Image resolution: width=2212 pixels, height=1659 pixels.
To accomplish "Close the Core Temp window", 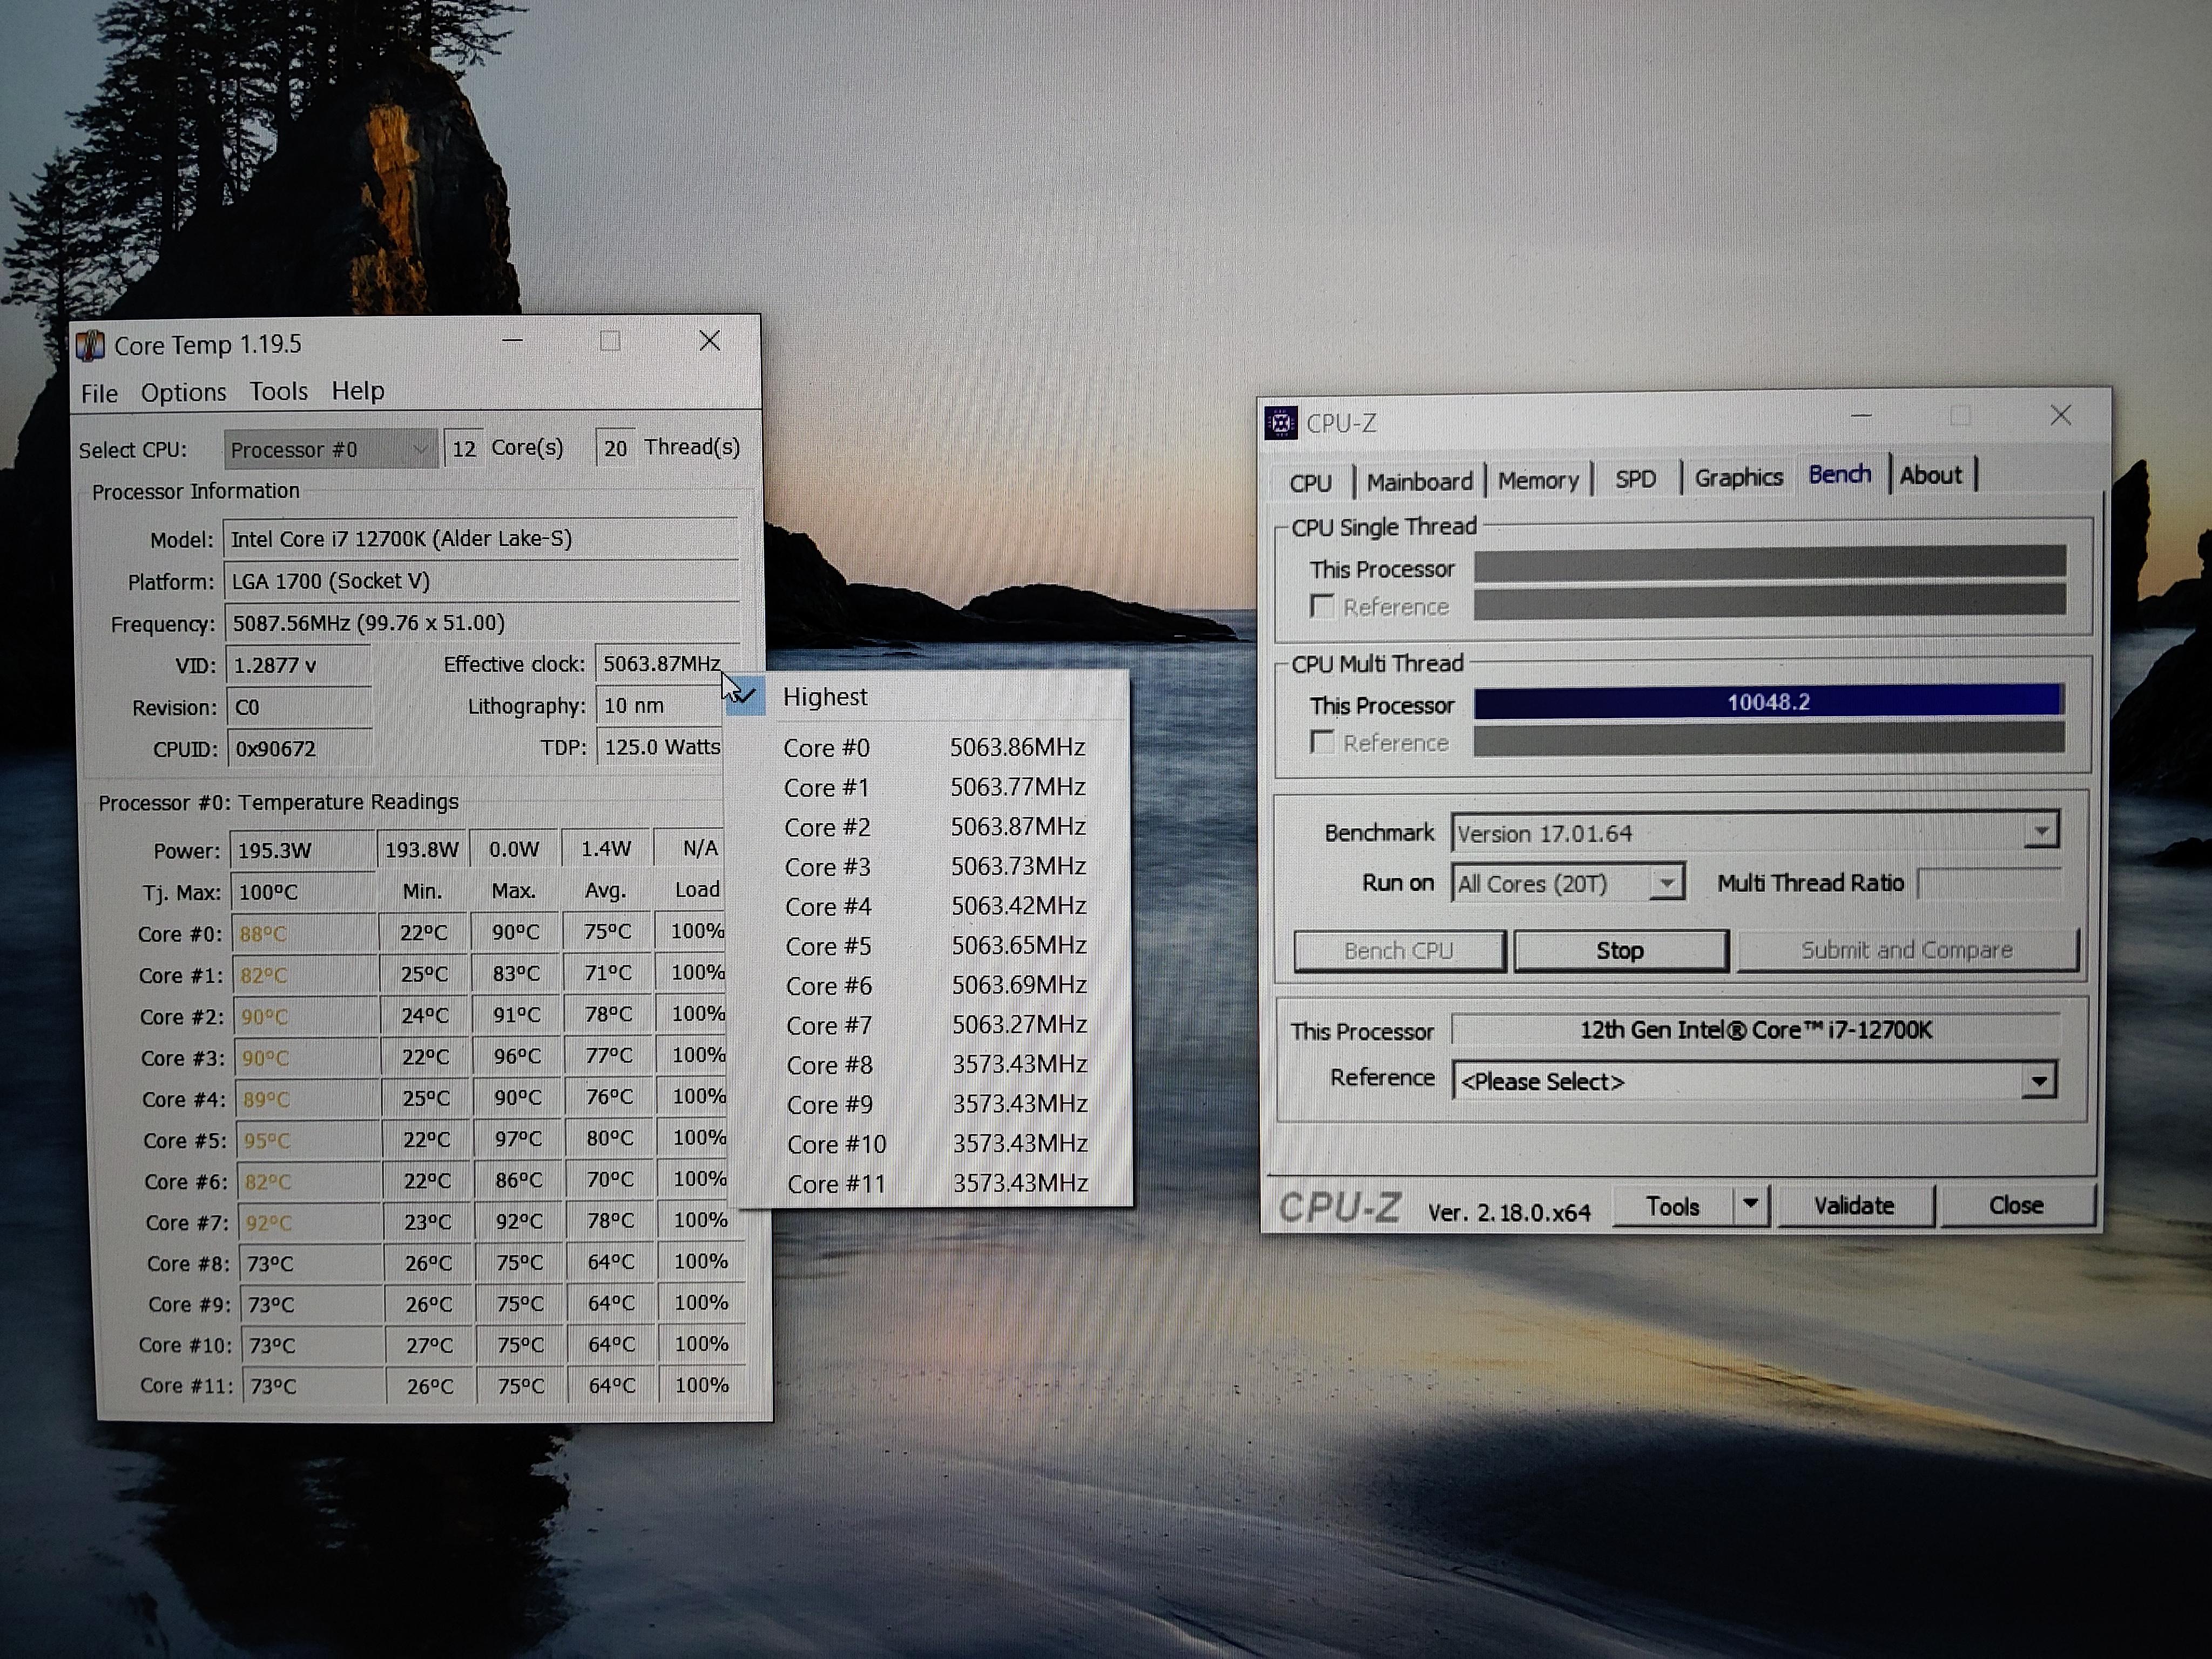I will pyautogui.click(x=709, y=341).
